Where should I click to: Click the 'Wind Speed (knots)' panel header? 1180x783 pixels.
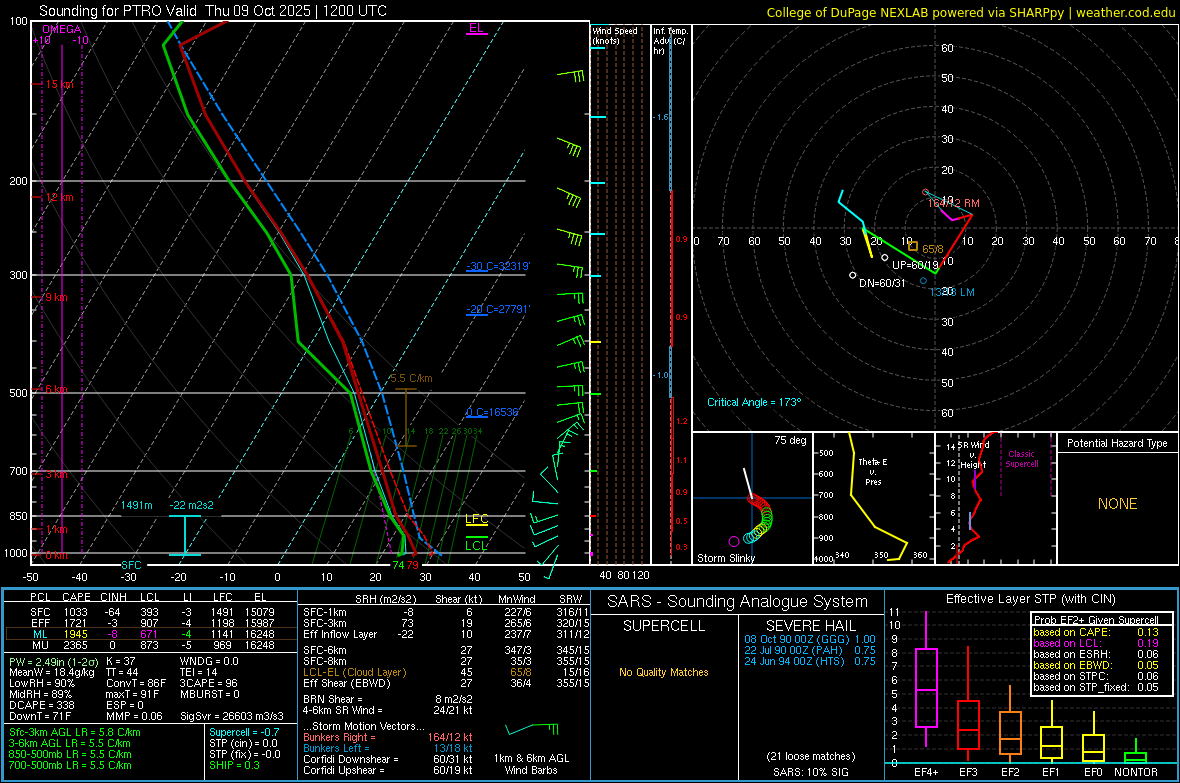point(615,35)
